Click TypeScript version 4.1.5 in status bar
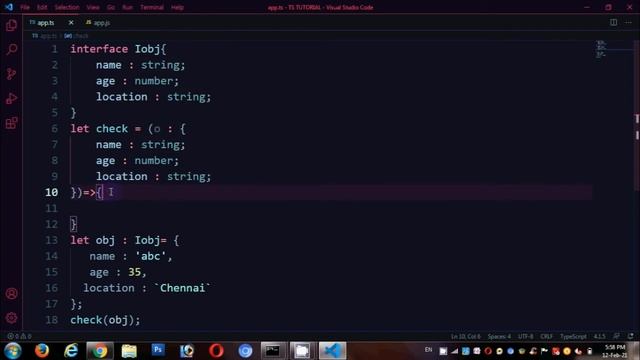This screenshot has height=360, width=640. (600, 336)
